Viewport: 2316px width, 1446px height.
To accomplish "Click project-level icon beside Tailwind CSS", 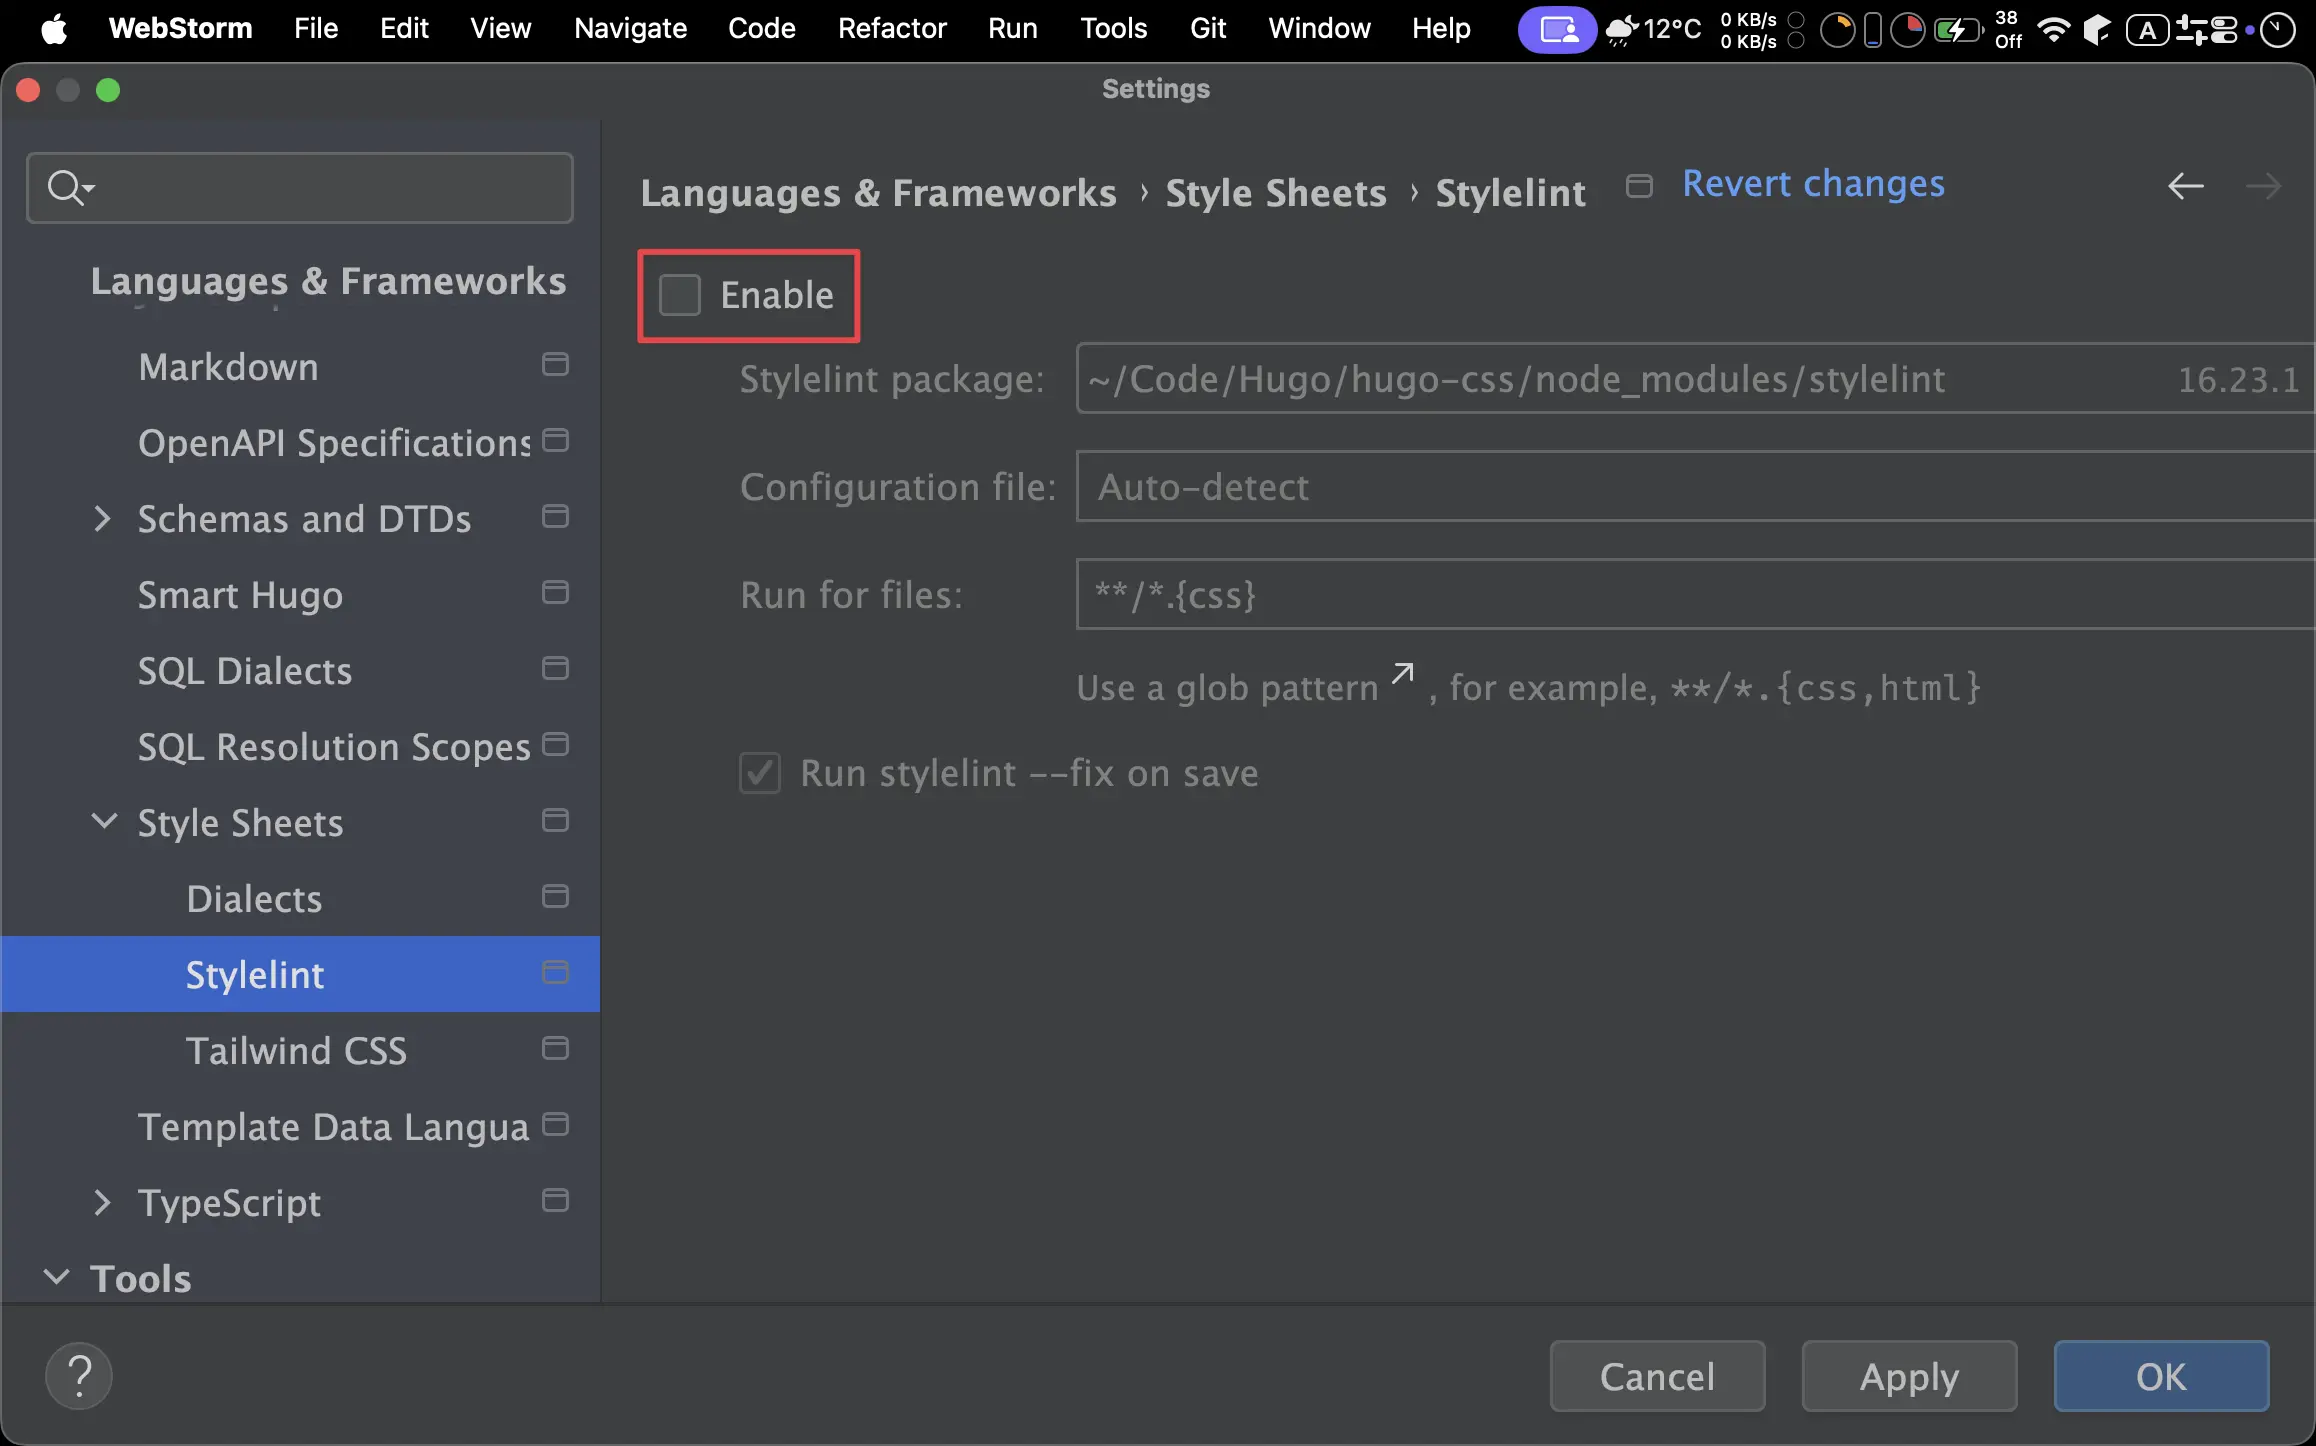I will (555, 1049).
